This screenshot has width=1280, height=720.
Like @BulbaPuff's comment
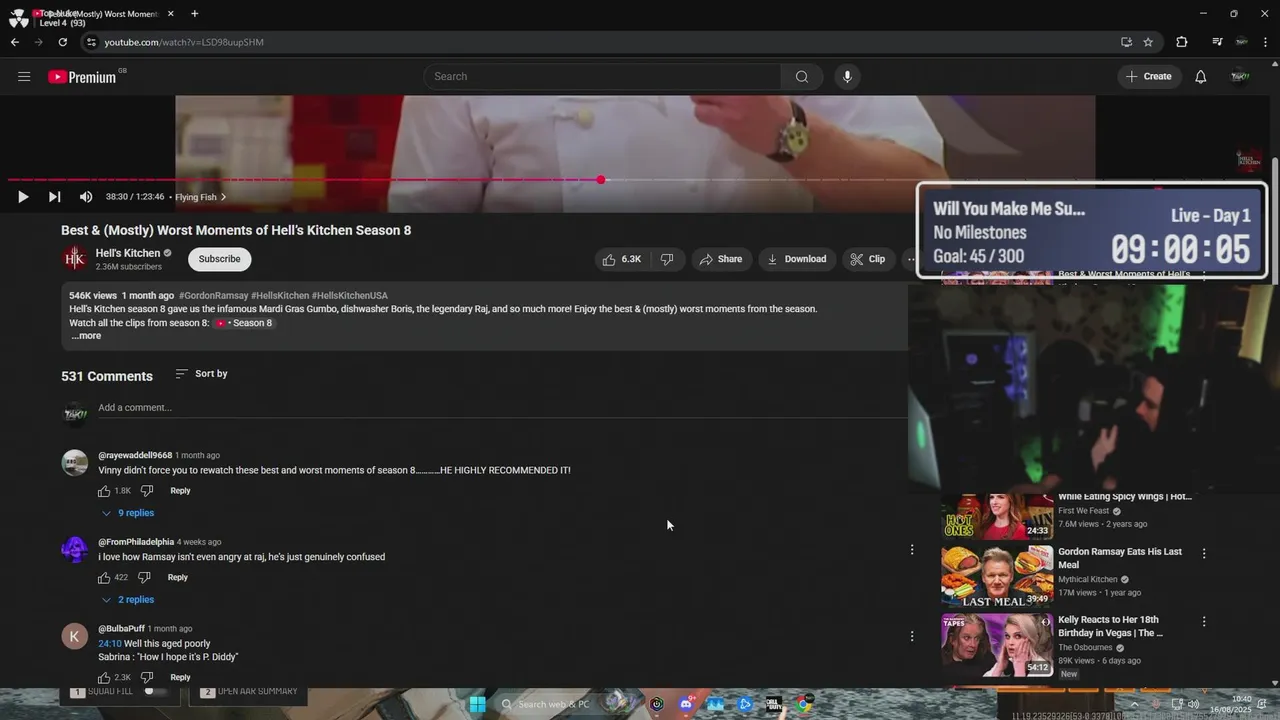104,678
